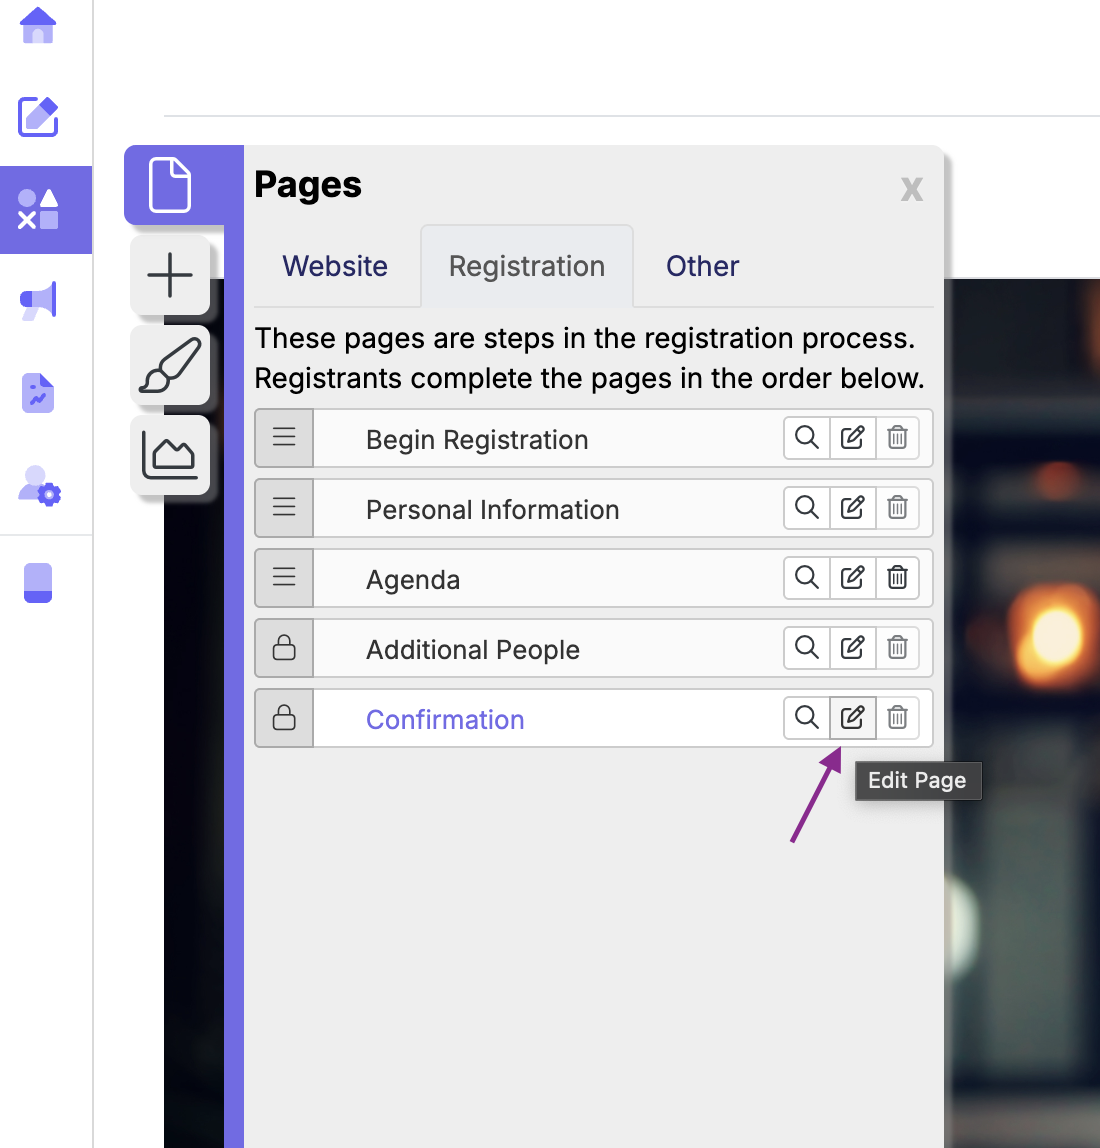The height and width of the screenshot is (1148, 1100).
Task: Preview the Agenda page
Action: click(806, 578)
